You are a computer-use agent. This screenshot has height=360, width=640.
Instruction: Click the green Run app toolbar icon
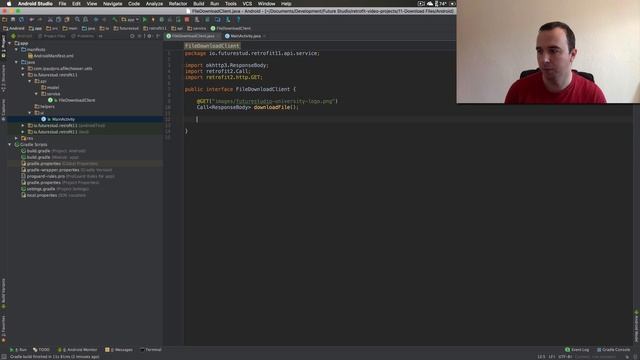144,20
